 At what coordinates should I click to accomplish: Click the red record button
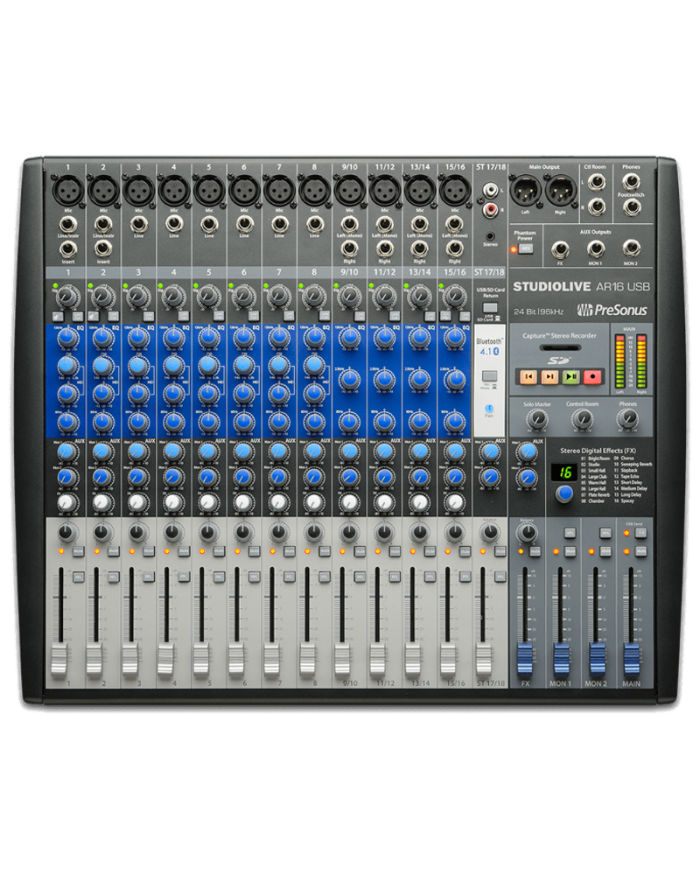592,376
